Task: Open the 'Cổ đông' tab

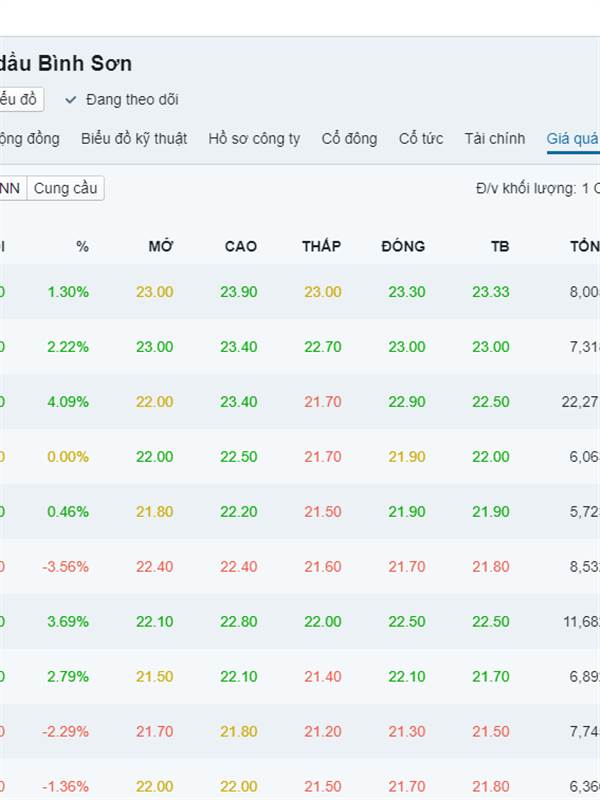Action: [x=349, y=139]
